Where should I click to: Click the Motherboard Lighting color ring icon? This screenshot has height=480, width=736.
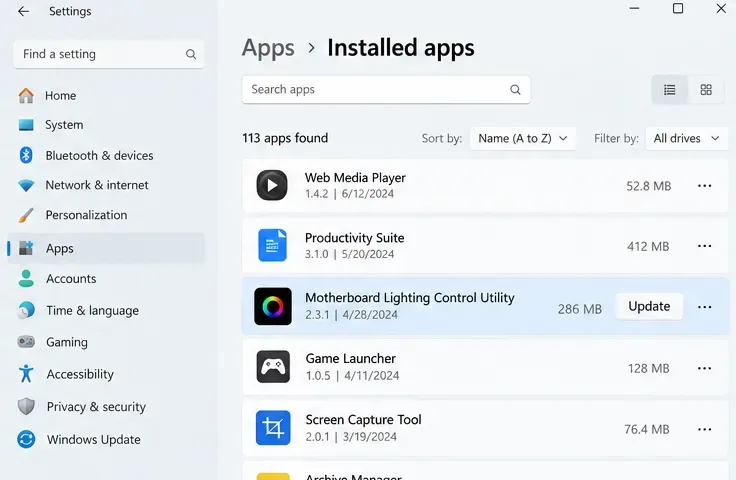tap(273, 306)
